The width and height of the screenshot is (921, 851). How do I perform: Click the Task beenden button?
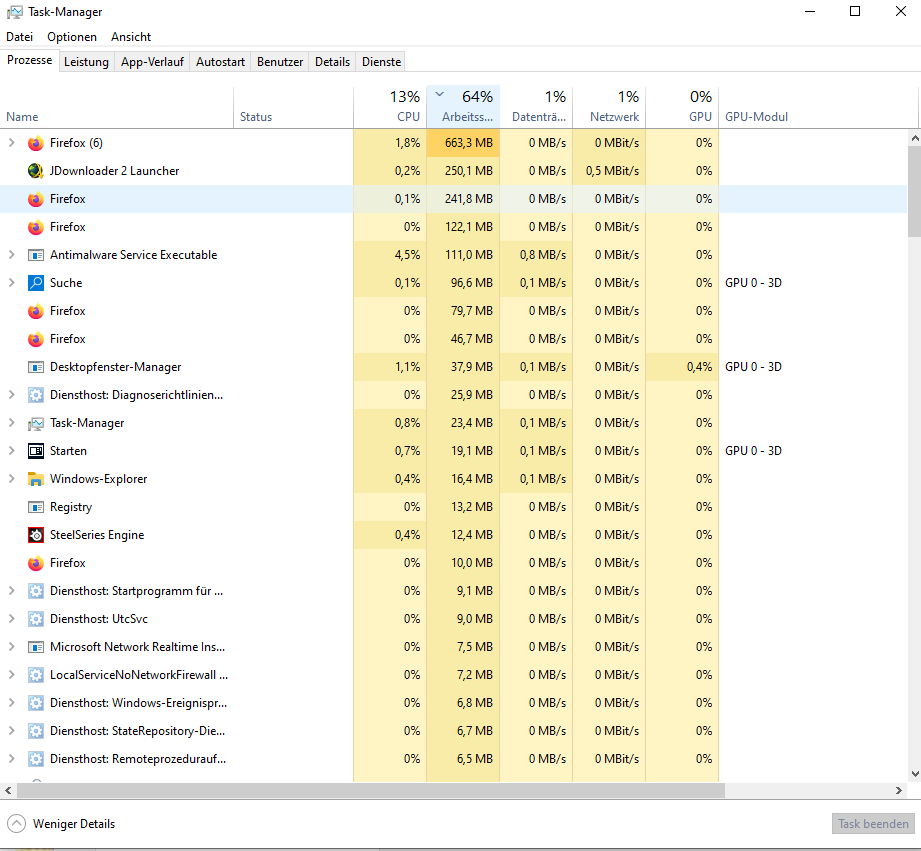873,824
